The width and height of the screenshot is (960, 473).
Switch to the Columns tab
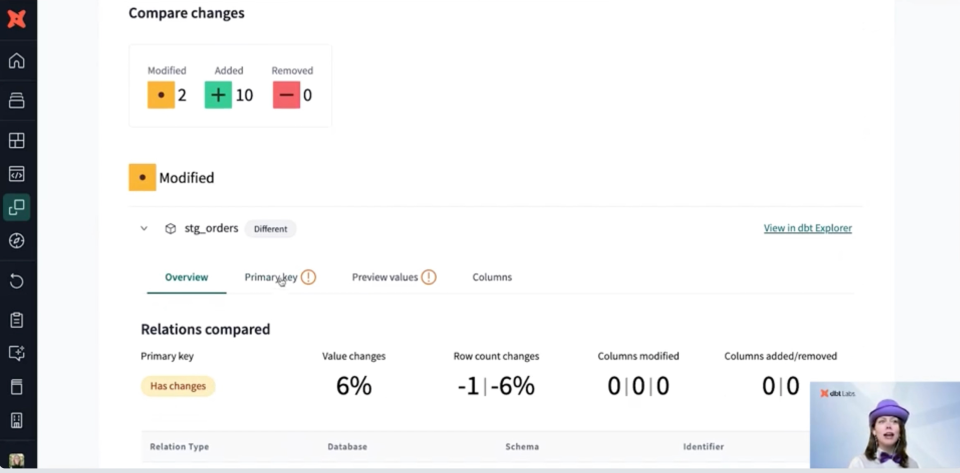point(492,277)
